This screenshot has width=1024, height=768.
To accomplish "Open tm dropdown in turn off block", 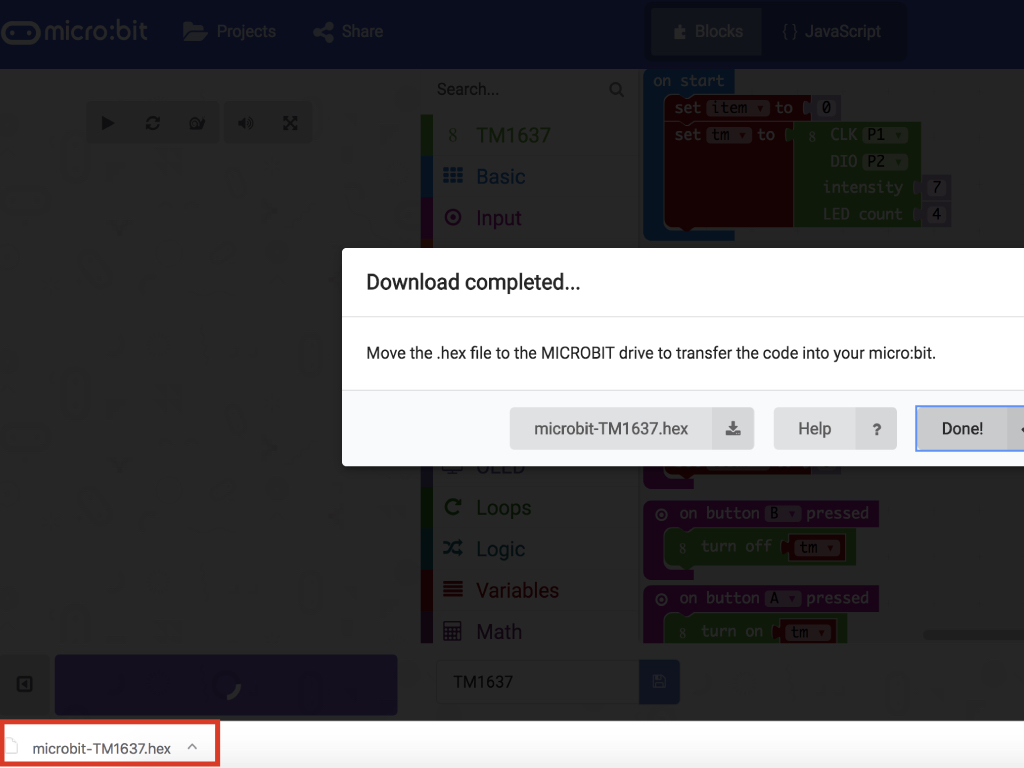I will coord(816,547).
